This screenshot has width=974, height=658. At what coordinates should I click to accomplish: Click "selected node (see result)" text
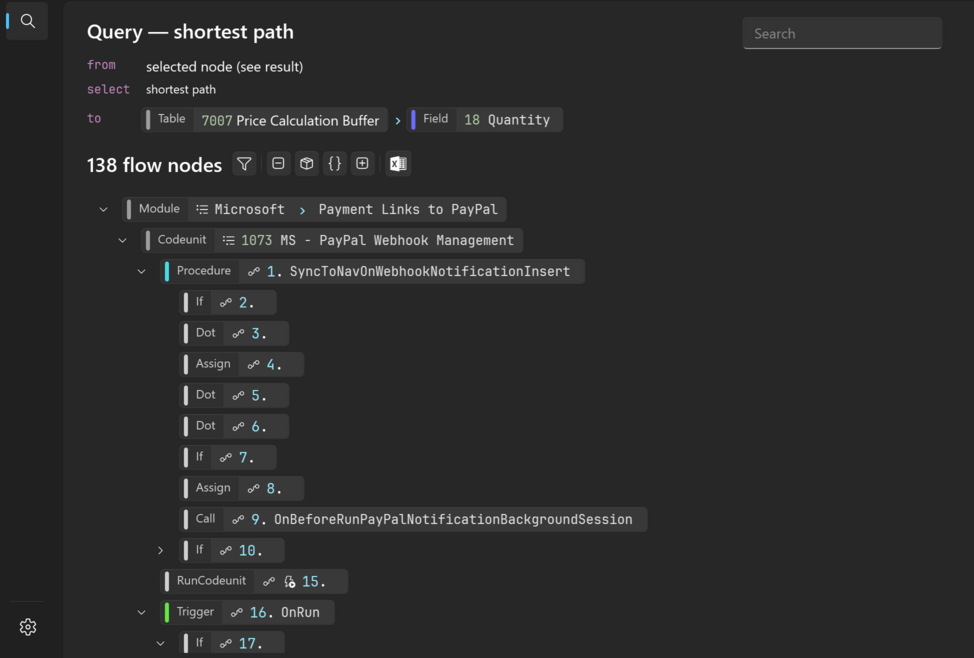click(x=224, y=66)
